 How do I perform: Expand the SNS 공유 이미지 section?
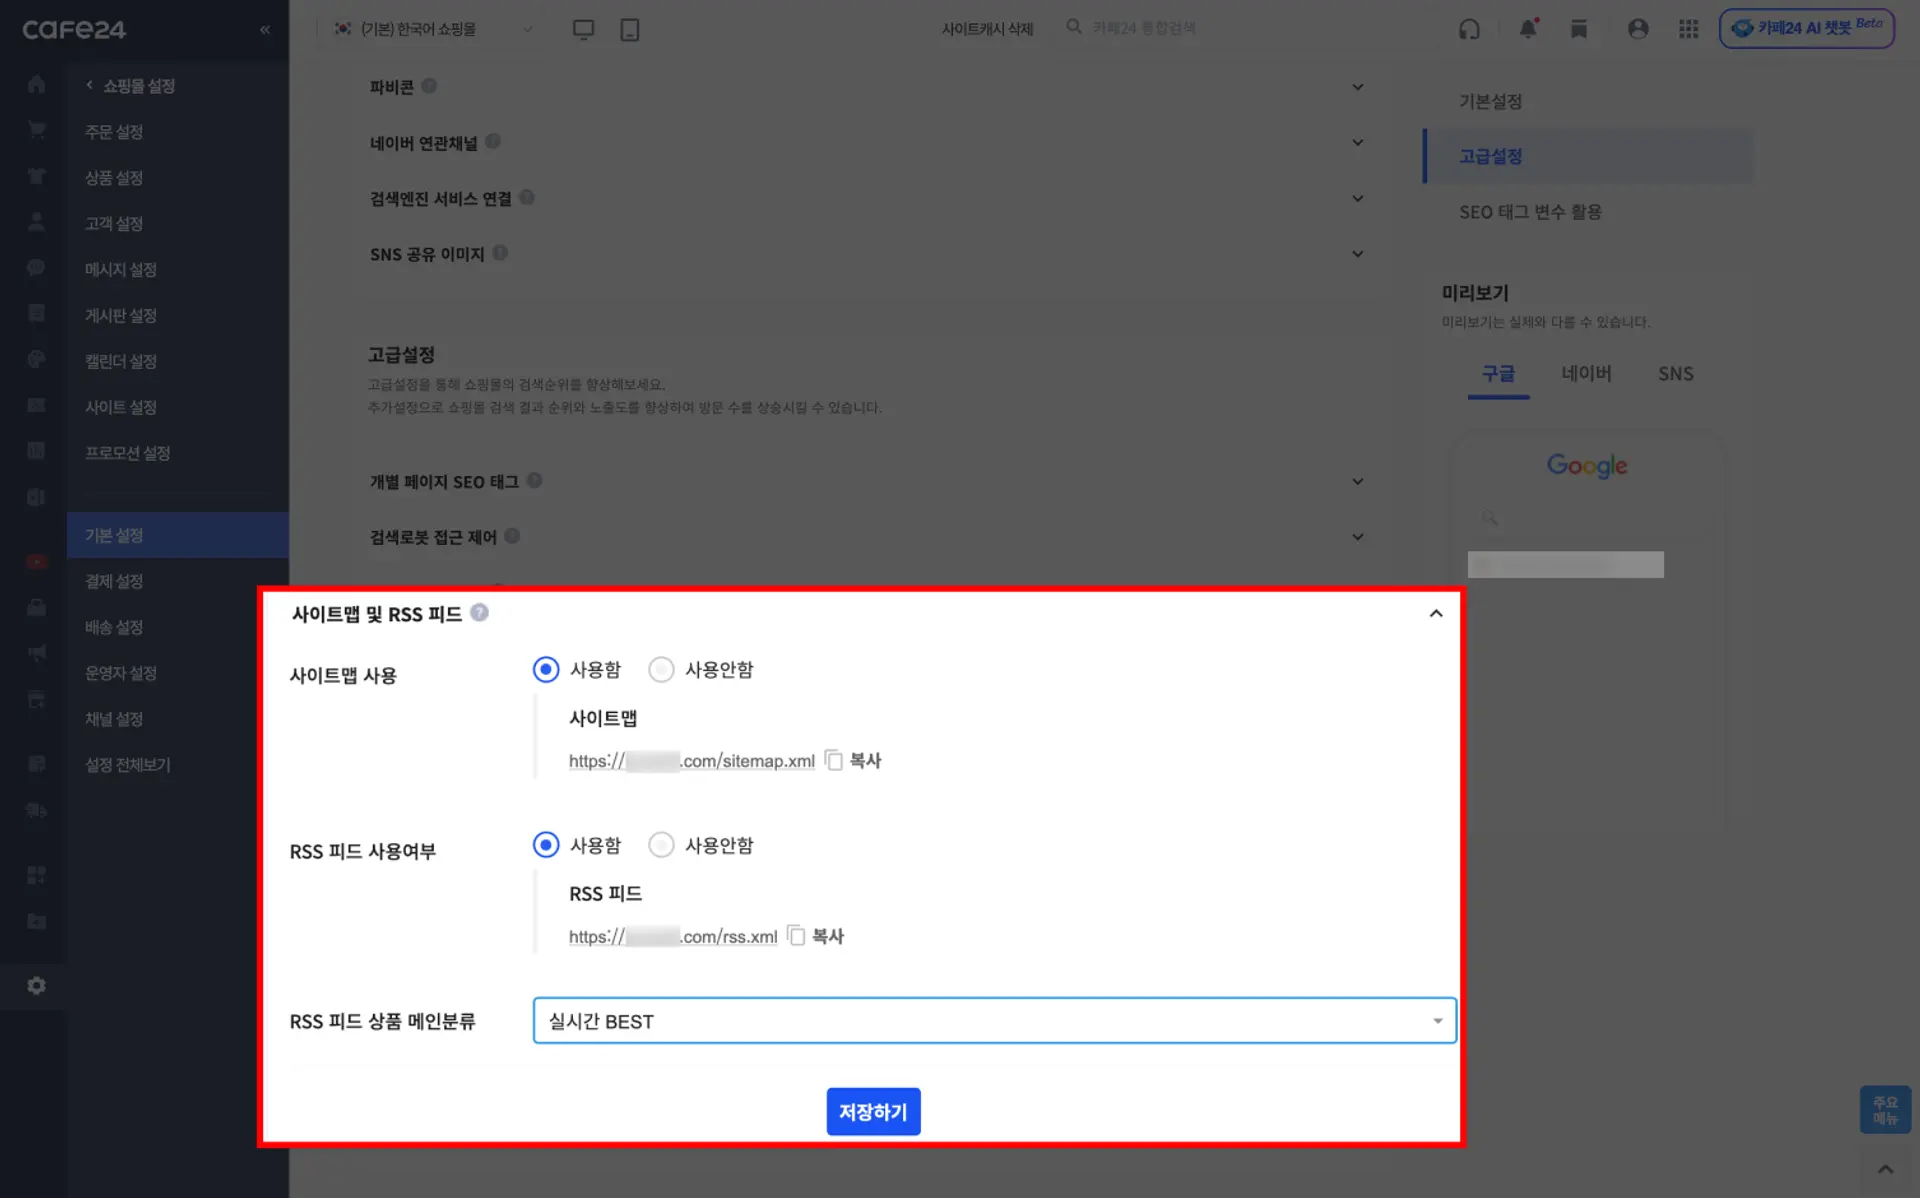click(x=1358, y=254)
